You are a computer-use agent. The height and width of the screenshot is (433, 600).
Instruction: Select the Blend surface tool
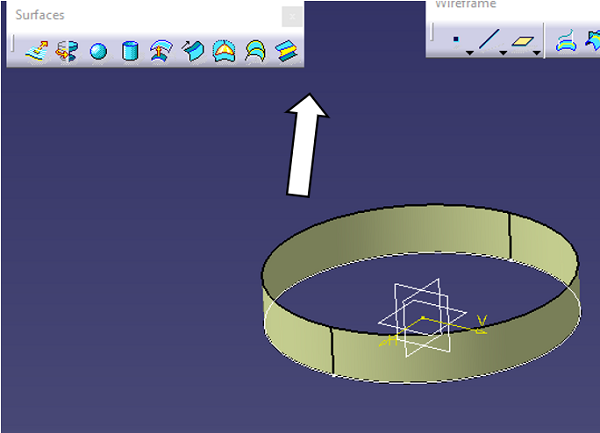[287, 51]
